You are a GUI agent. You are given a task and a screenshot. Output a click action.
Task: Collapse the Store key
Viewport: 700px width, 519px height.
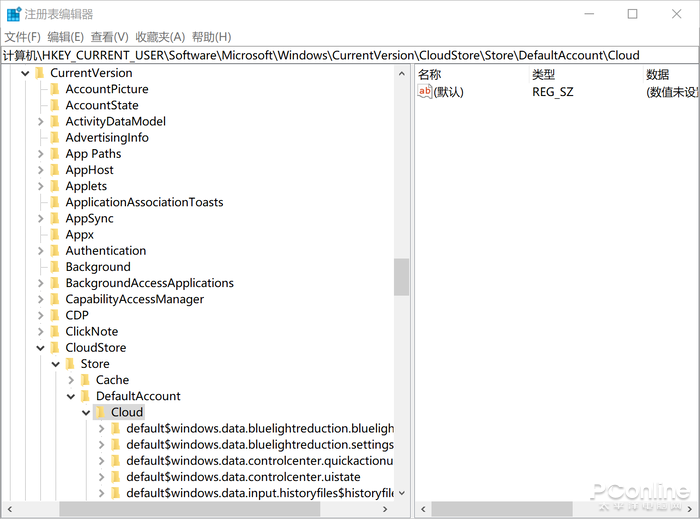(56, 364)
